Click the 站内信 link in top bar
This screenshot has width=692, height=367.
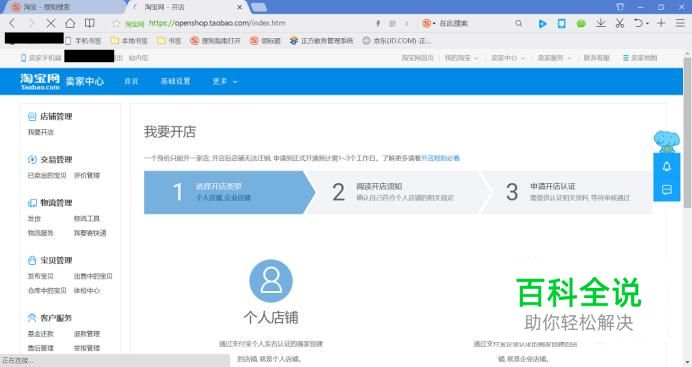pos(138,58)
